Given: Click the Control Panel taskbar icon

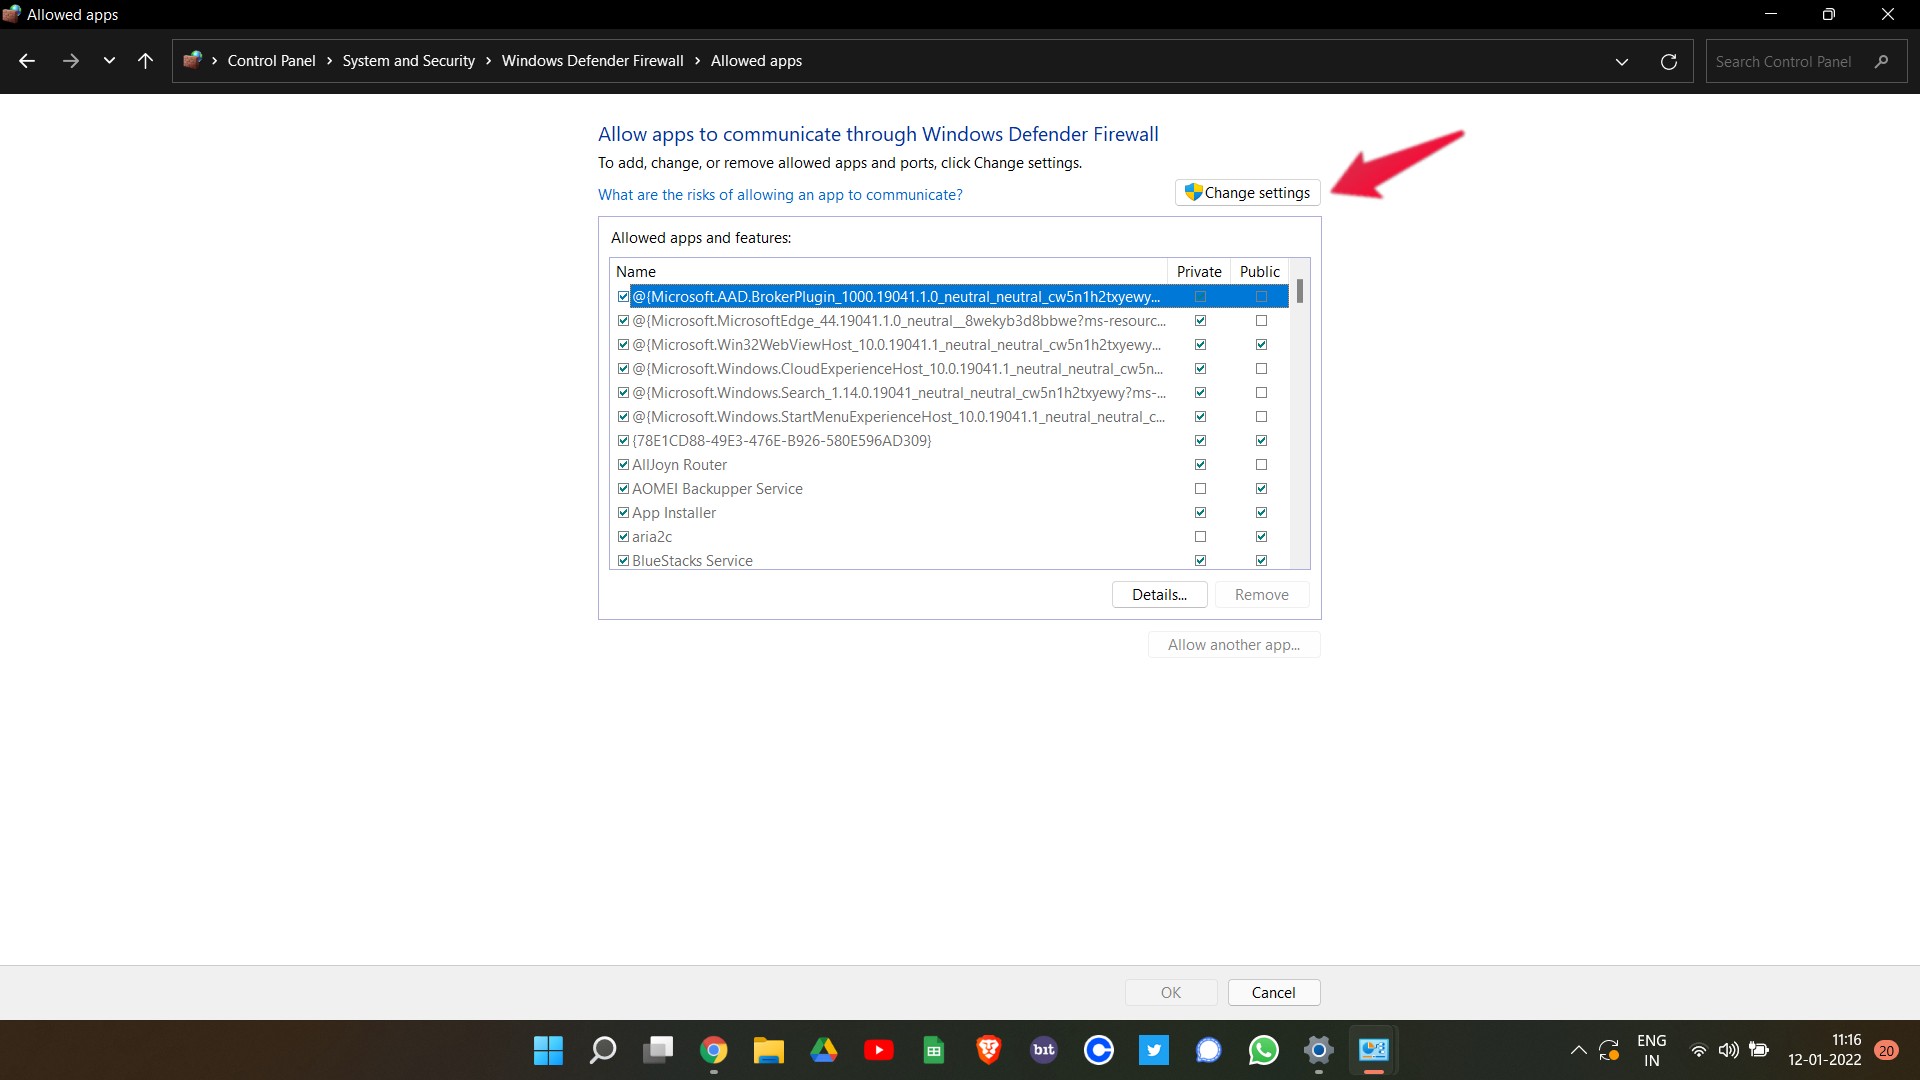Looking at the screenshot, I should click(1373, 1050).
